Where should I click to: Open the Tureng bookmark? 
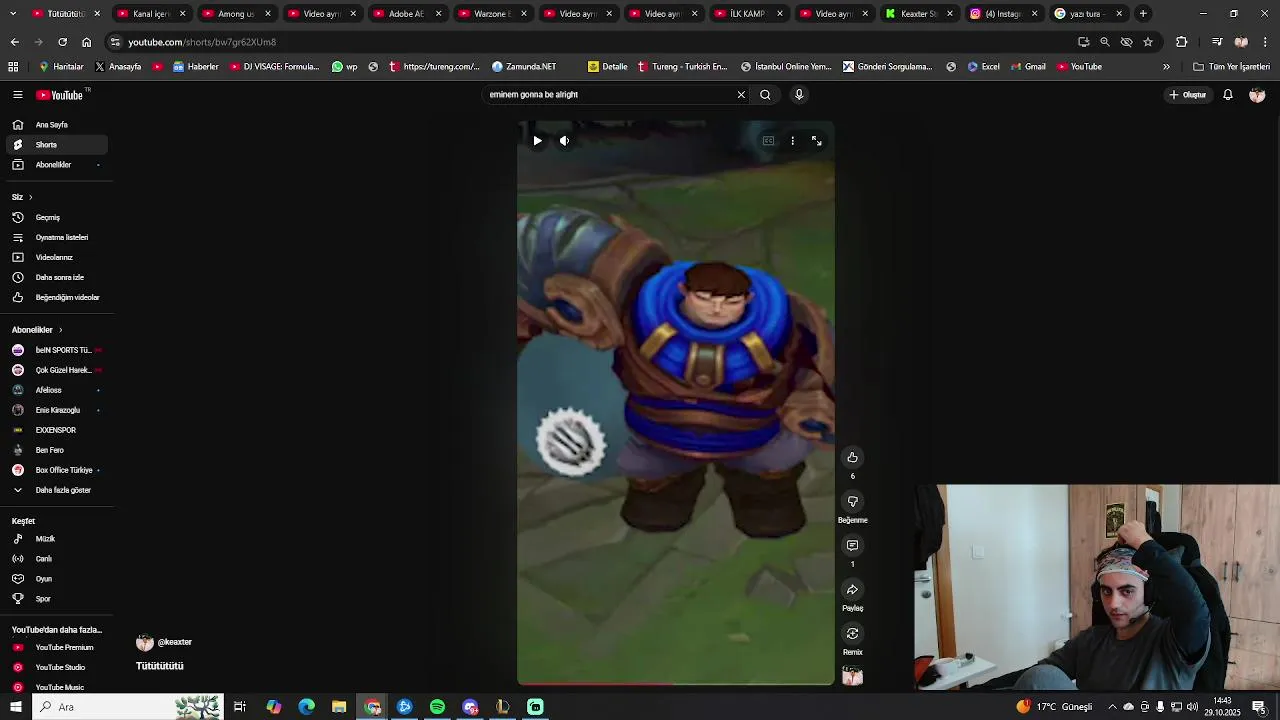(683, 67)
